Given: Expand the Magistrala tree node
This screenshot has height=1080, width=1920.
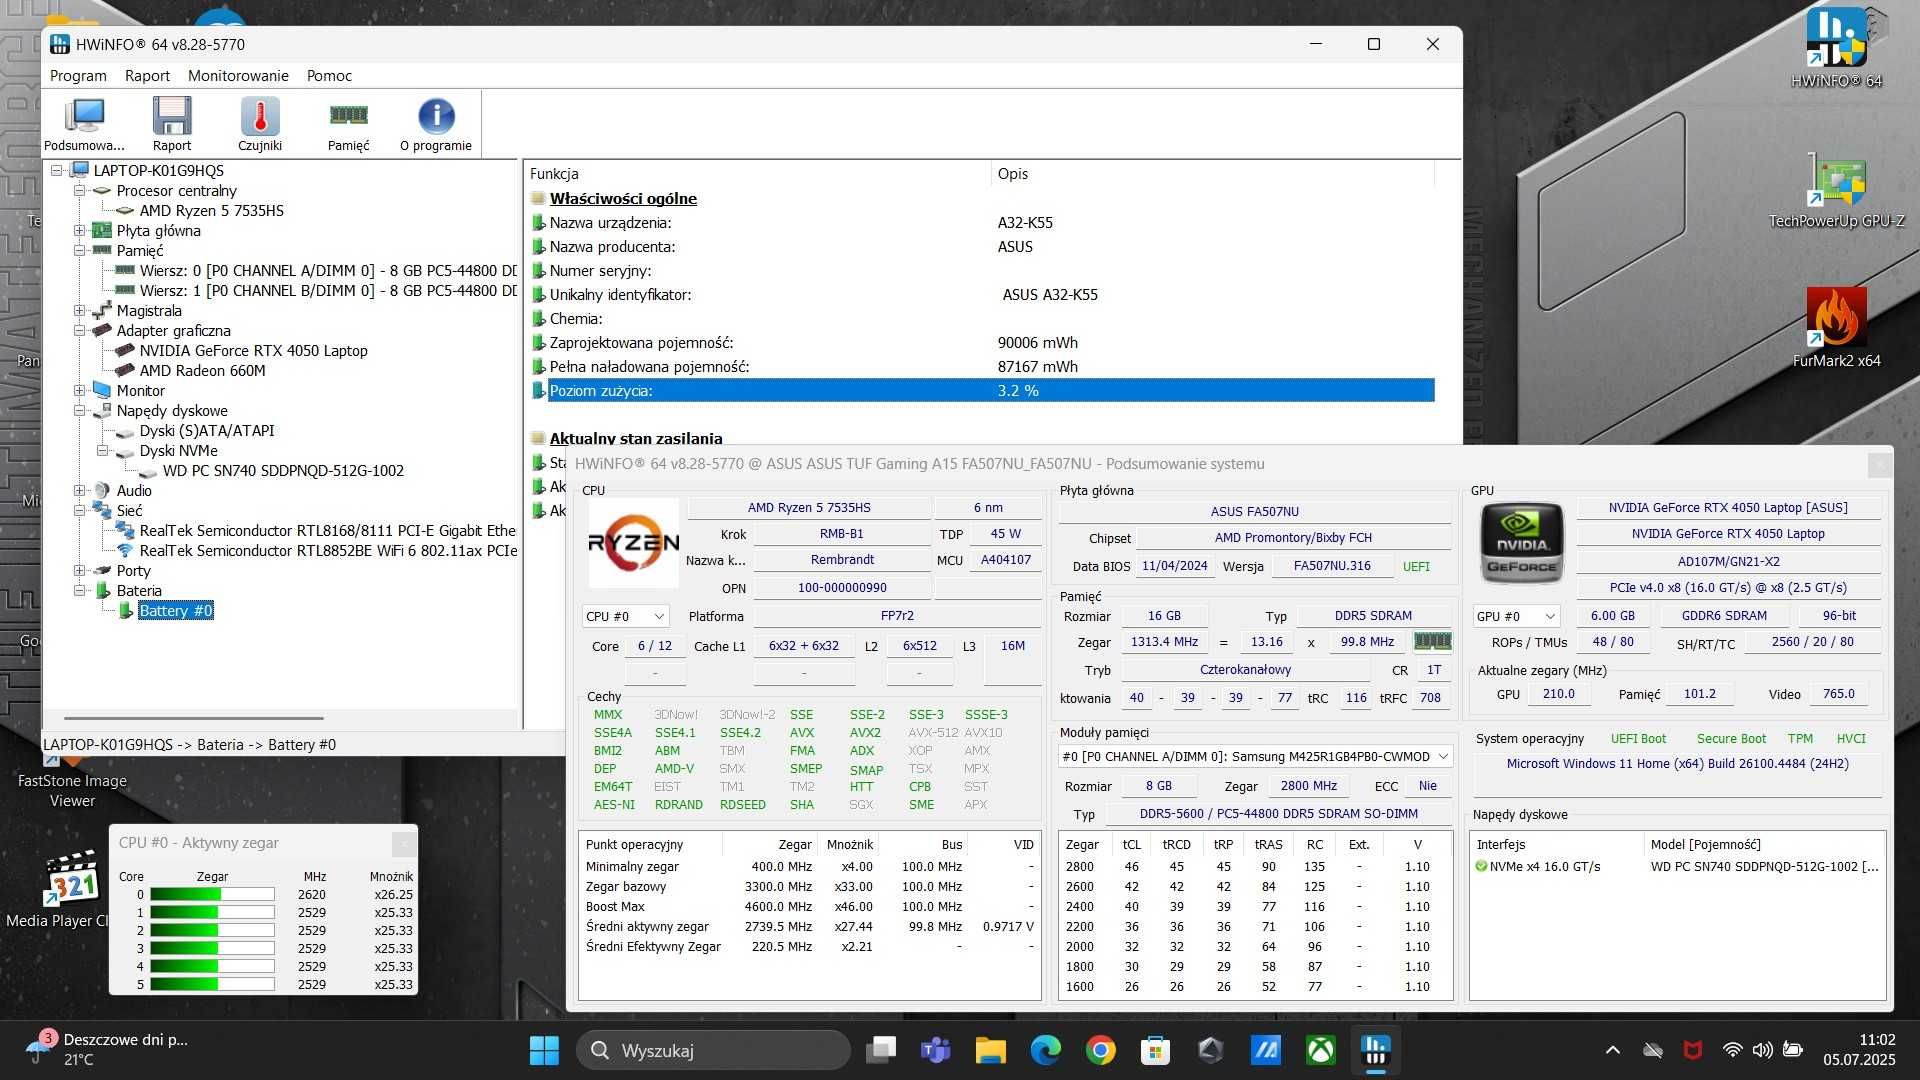Looking at the screenshot, I should tap(79, 311).
